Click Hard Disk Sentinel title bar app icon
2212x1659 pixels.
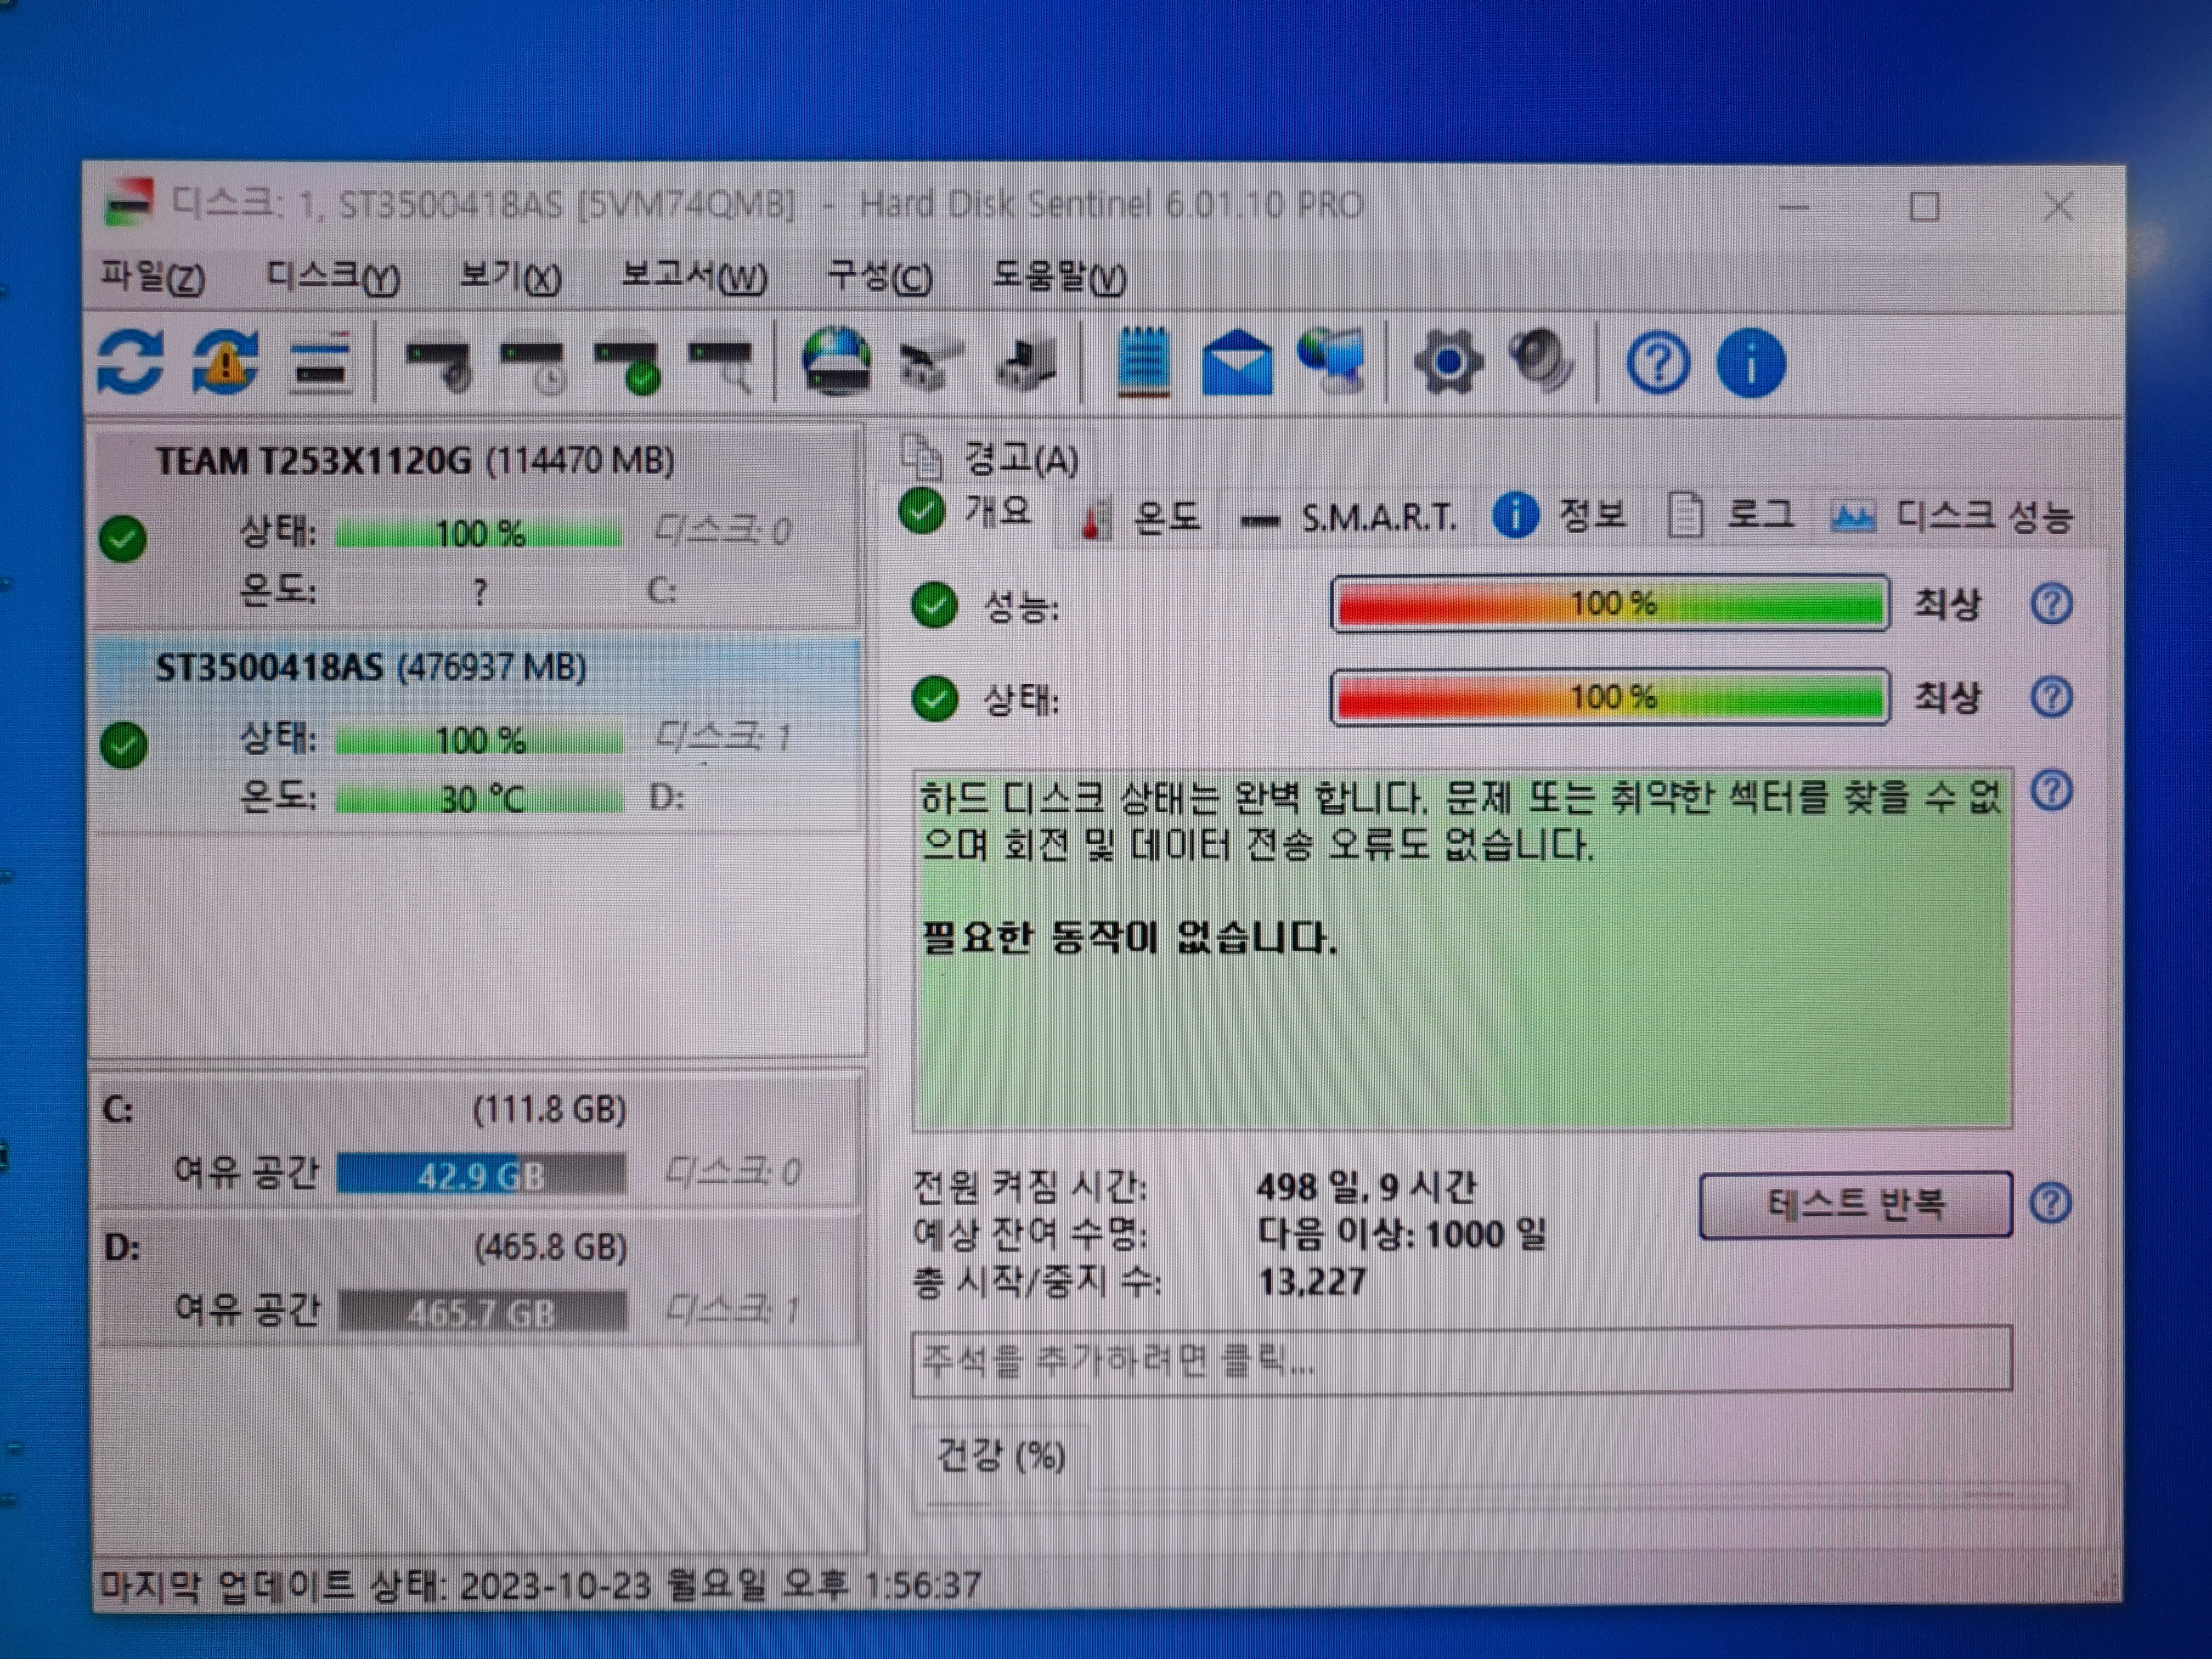(x=129, y=203)
